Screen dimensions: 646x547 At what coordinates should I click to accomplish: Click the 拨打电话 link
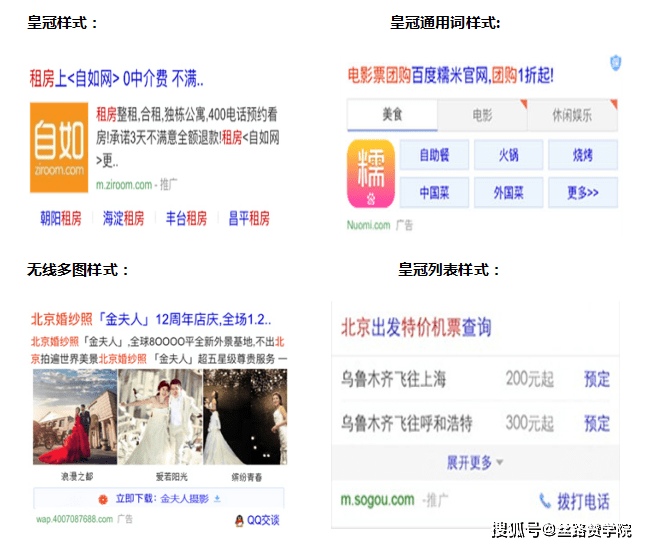click(583, 502)
